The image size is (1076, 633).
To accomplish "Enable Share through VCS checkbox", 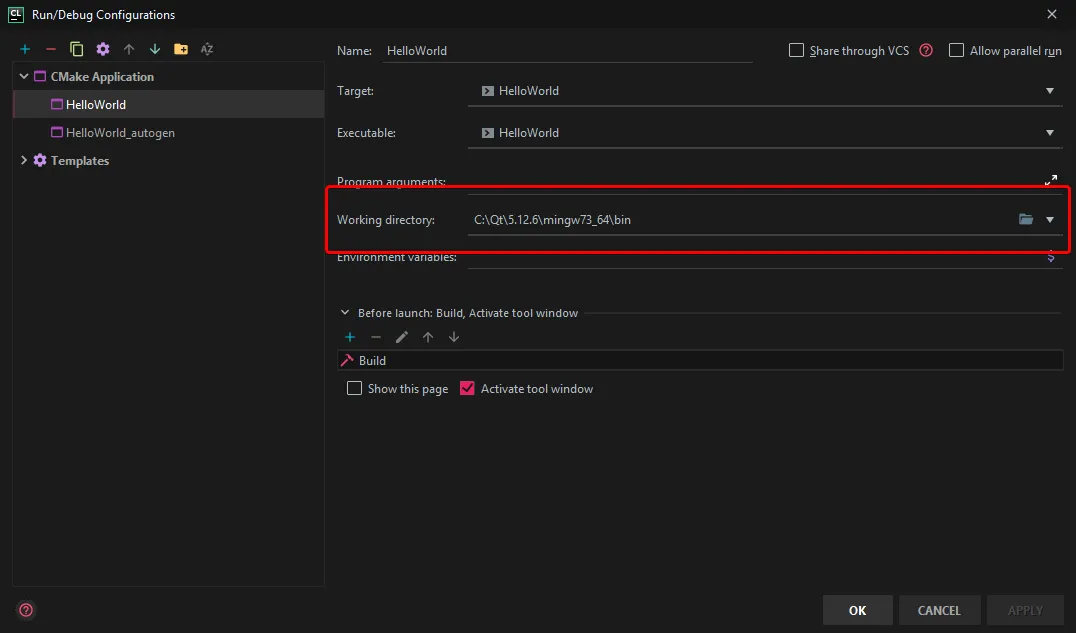I will 797,50.
